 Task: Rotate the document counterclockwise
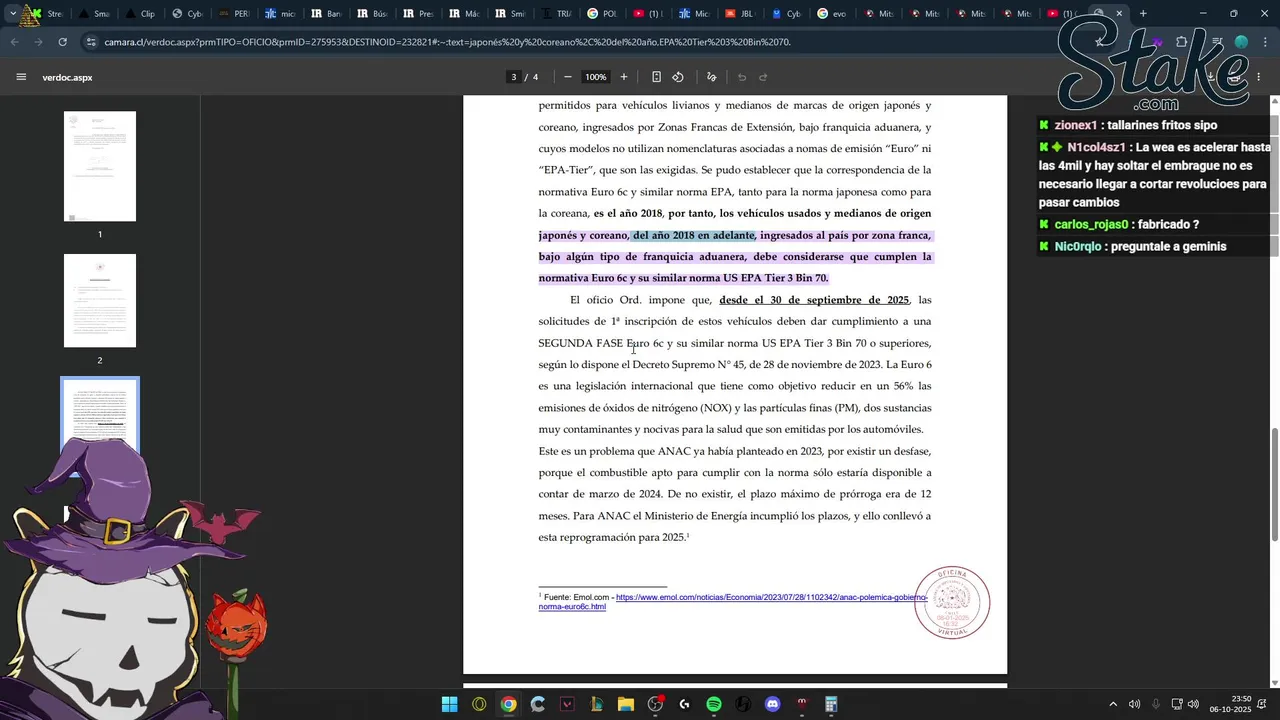click(678, 77)
